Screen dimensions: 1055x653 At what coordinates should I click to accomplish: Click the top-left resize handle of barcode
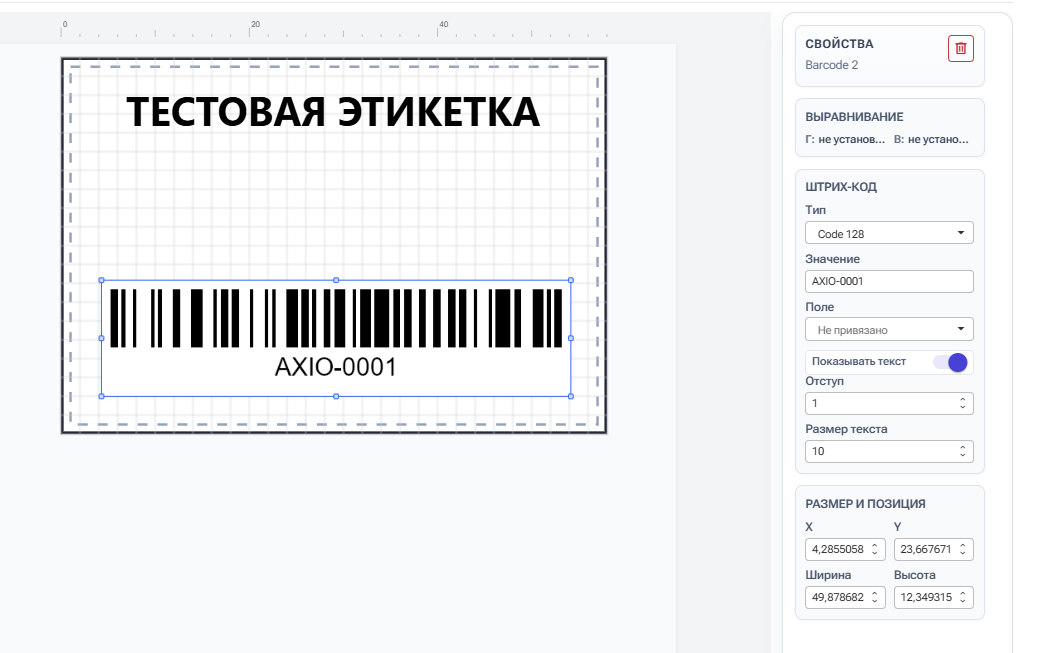(102, 280)
